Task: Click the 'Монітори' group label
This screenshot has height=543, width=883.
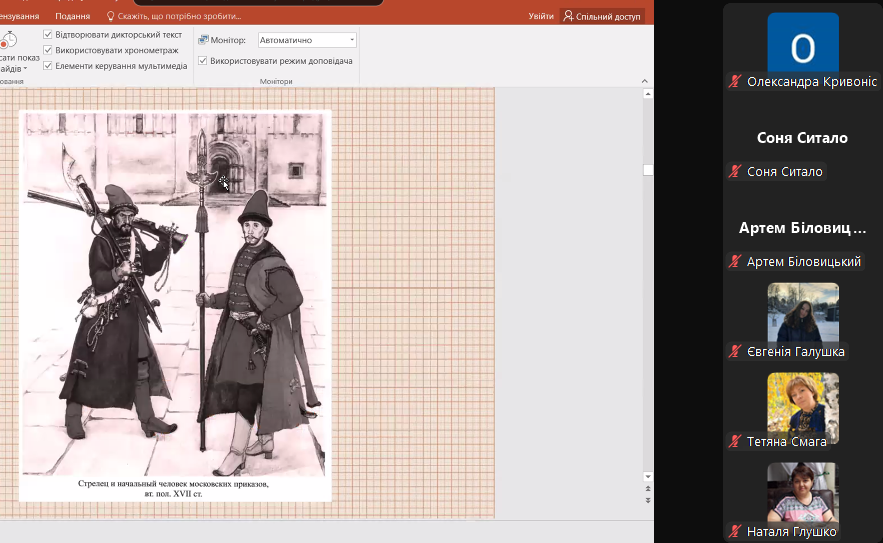Action: (x=276, y=81)
